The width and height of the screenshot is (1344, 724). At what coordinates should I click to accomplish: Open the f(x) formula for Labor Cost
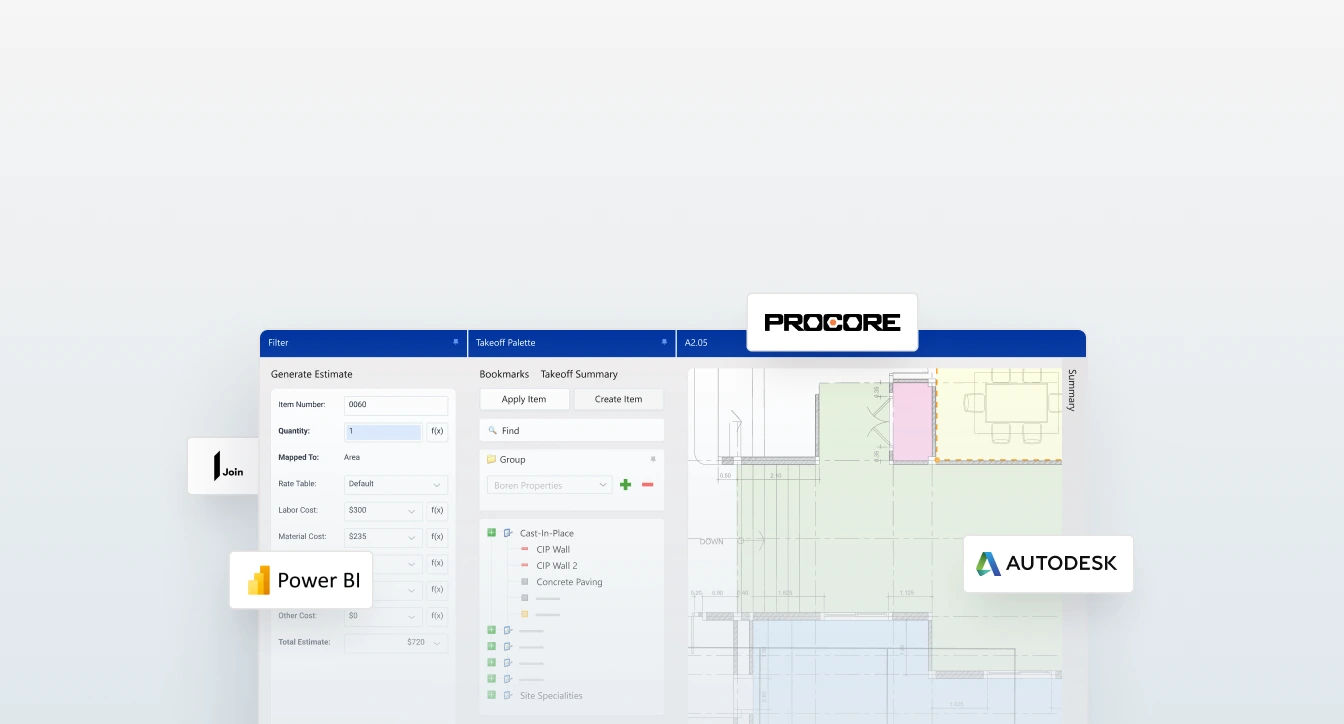[x=437, y=511]
